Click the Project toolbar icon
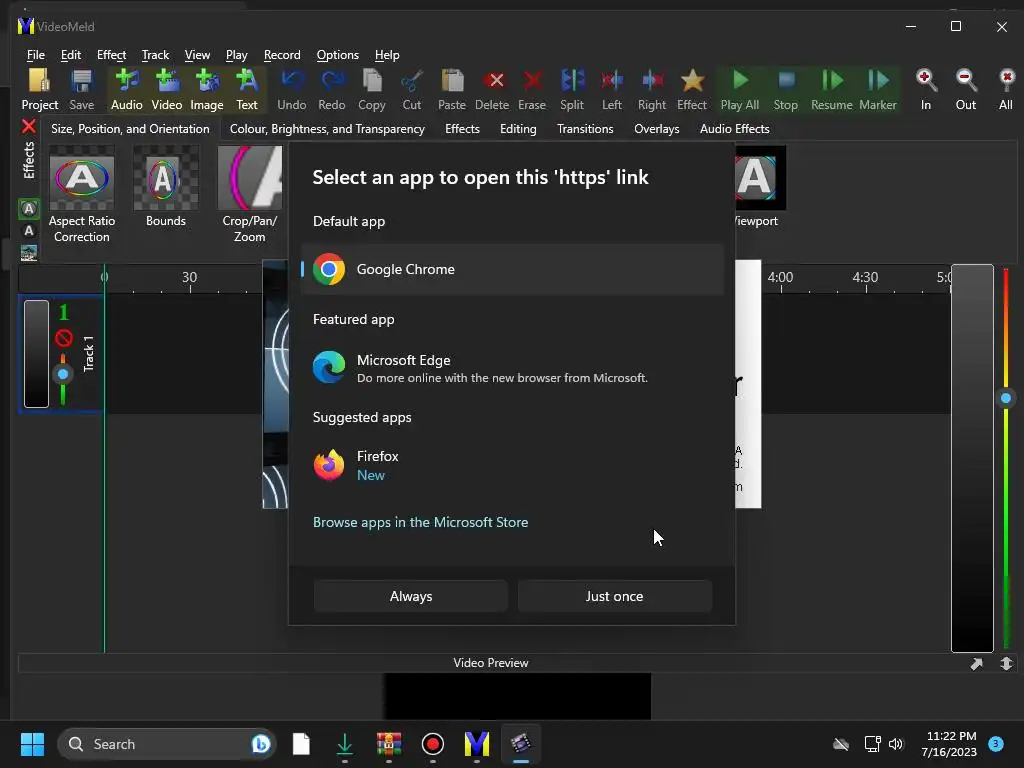Viewport: 1024px width, 768px height. (x=39, y=89)
